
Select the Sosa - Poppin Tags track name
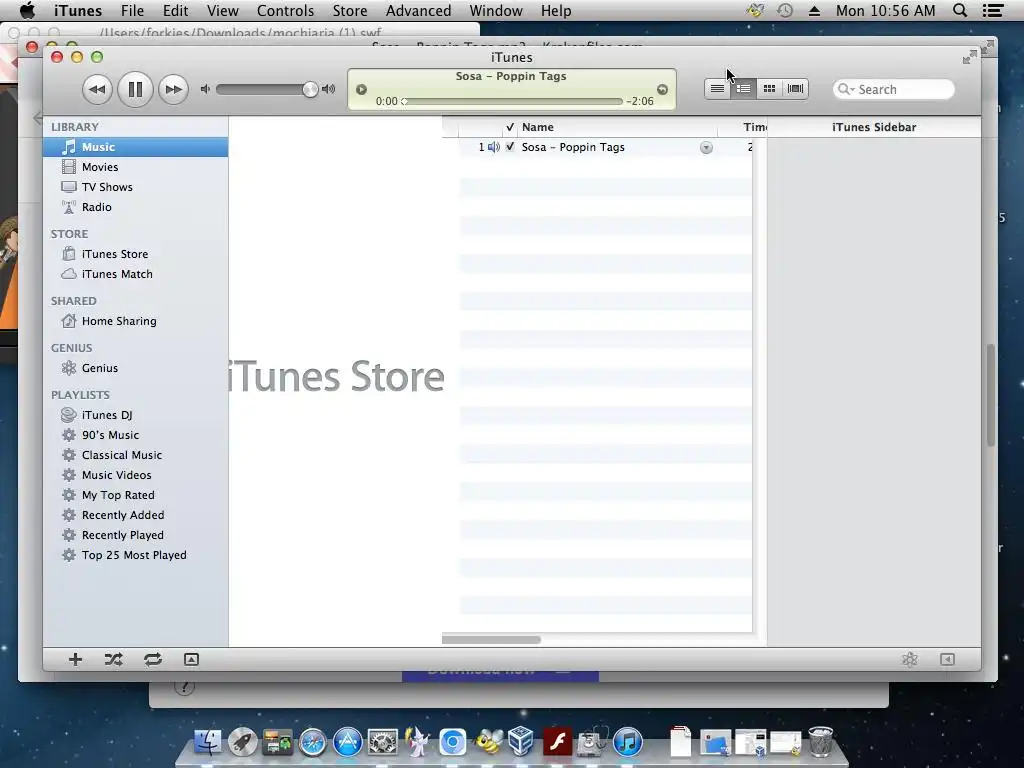pyautogui.click(x=573, y=147)
